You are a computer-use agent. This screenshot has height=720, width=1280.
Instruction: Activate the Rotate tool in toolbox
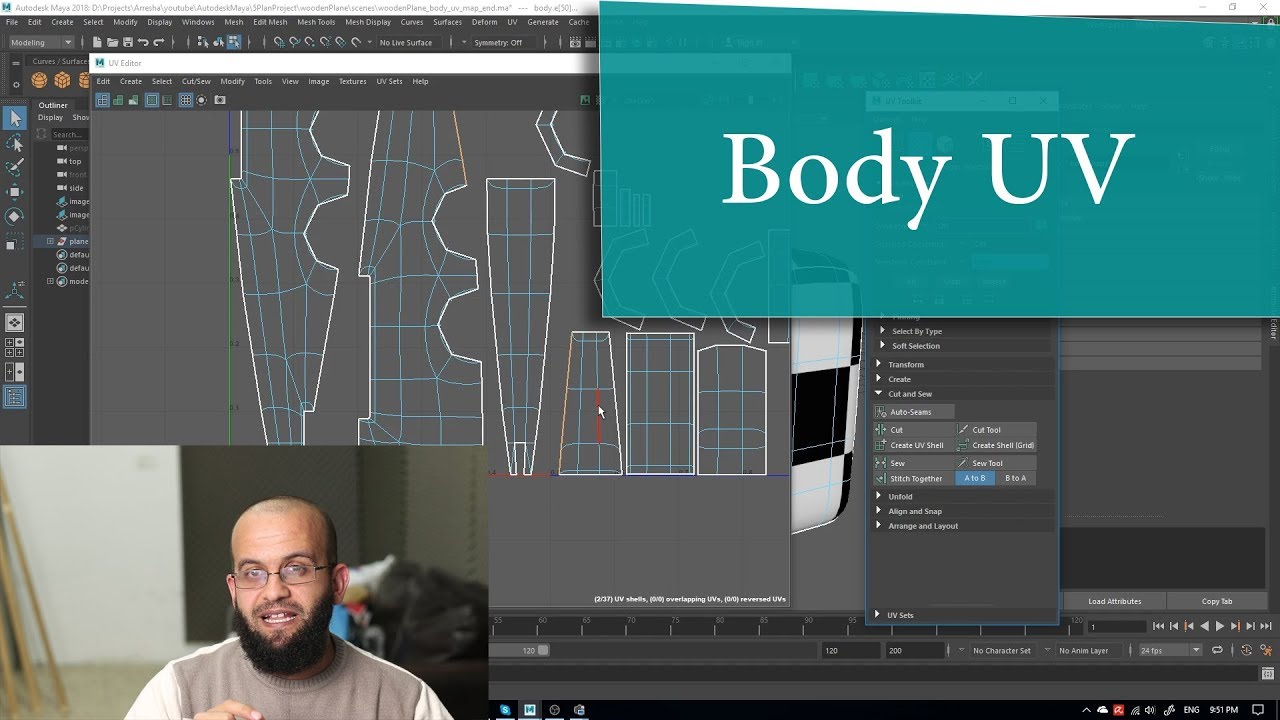tap(14, 216)
